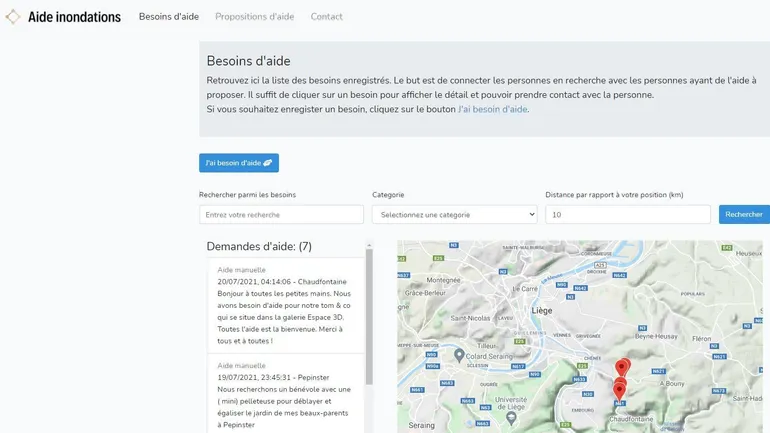Click the Colard Seraing location pin

coord(459,354)
